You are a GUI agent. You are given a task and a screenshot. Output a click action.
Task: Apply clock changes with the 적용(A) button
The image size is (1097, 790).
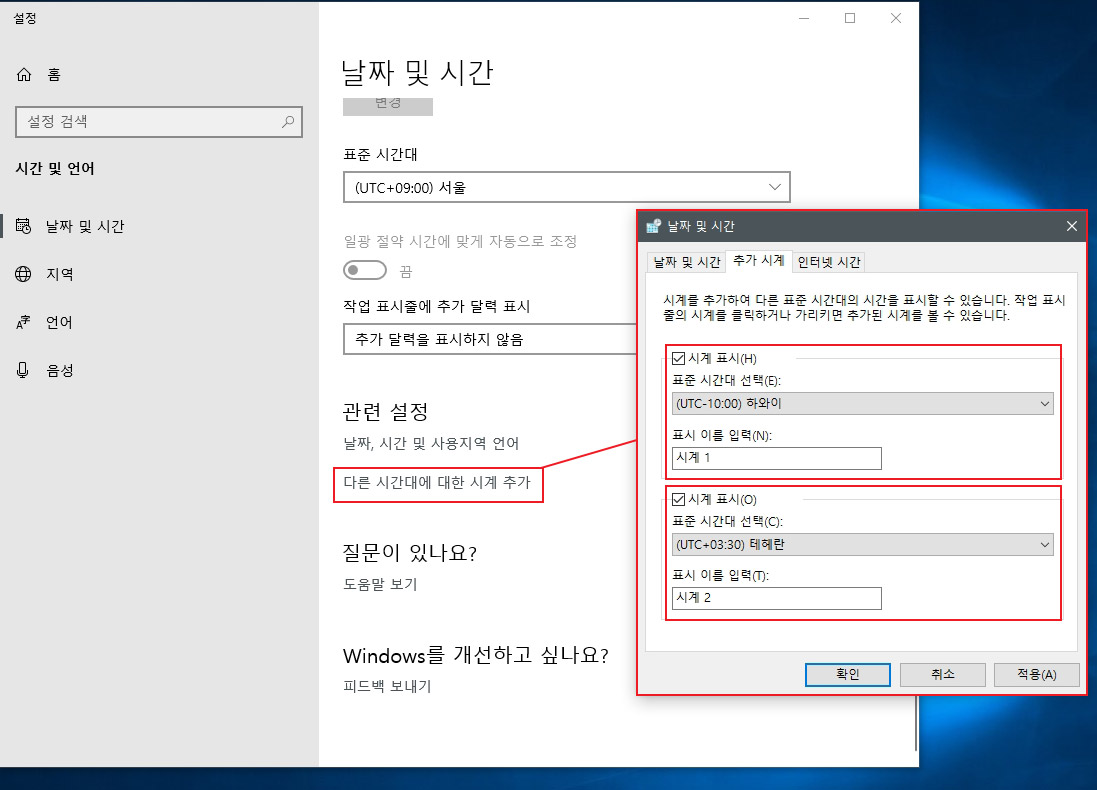[x=1035, y=674]
